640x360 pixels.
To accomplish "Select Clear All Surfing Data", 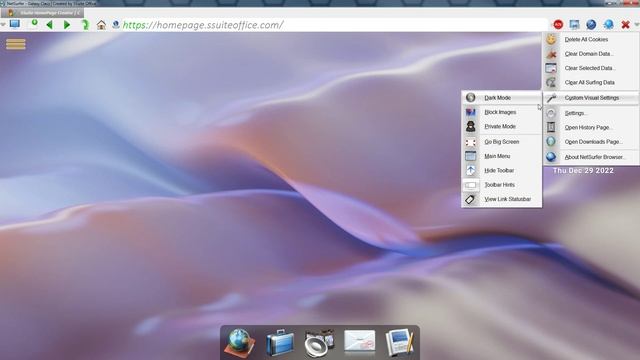I will (591, 82).
